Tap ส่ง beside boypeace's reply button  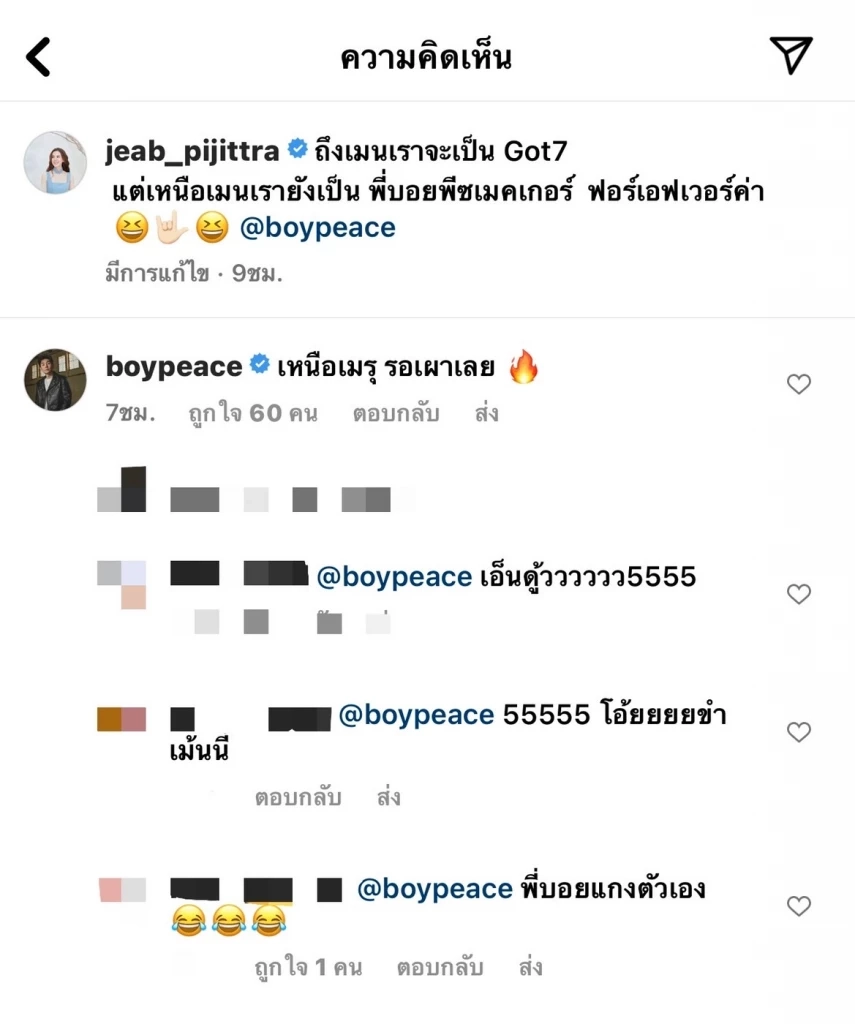click(486, 413)
